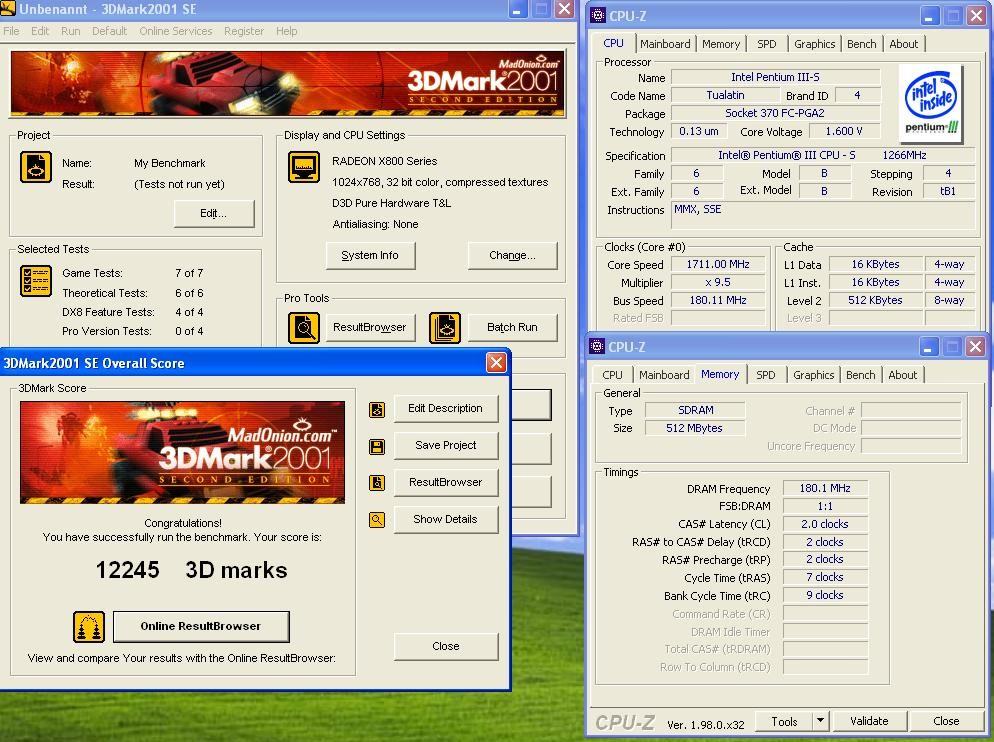Click the CAS# Latency 2.0 clocks value
The height and width of the screenshot is (742, 994).
click(x=825, y=524)
